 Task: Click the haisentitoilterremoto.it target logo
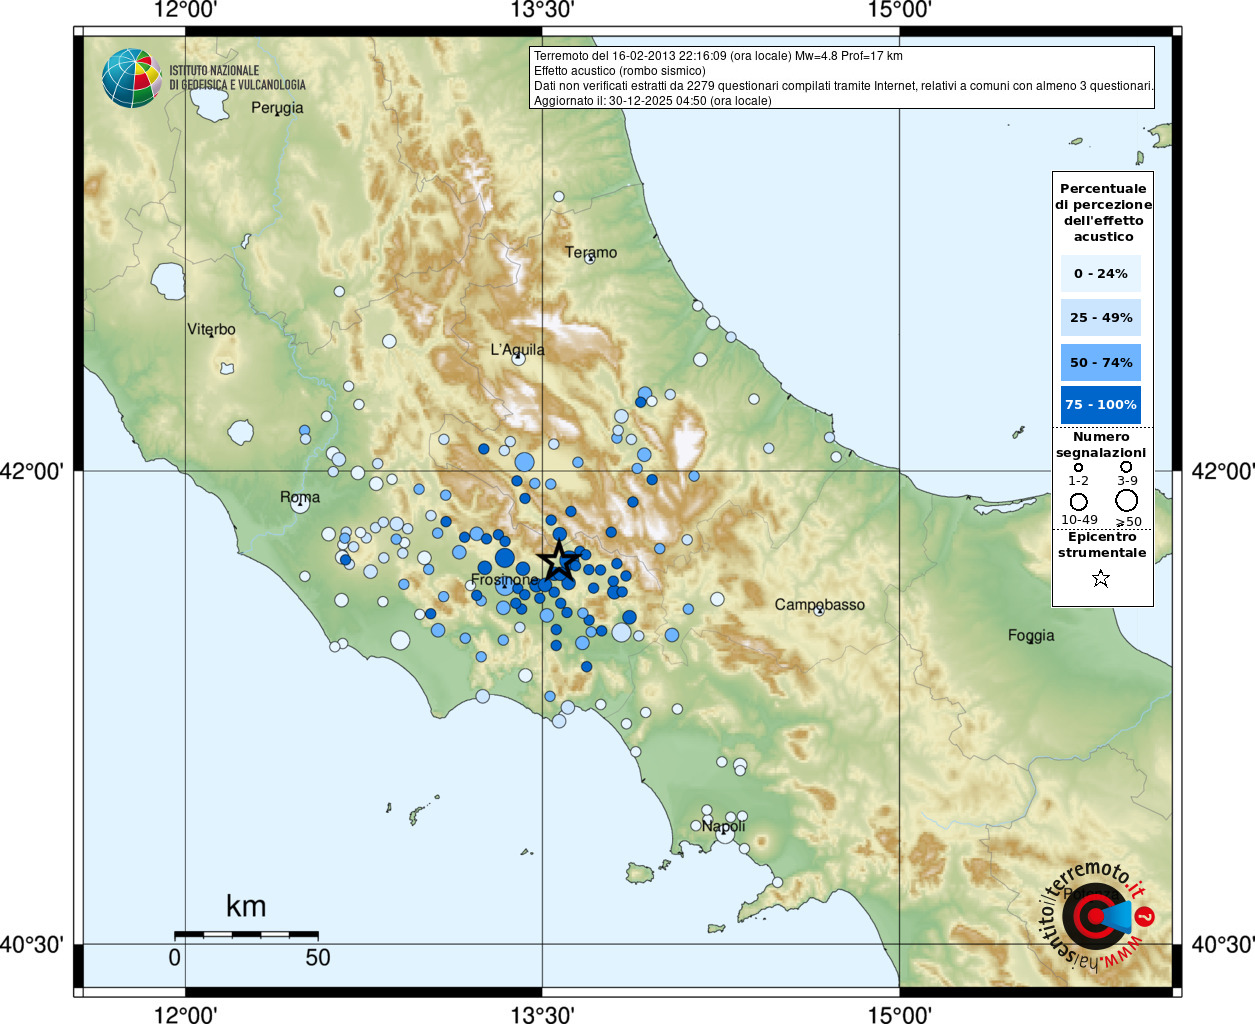pyautogui.click(x=1096, y=915)
